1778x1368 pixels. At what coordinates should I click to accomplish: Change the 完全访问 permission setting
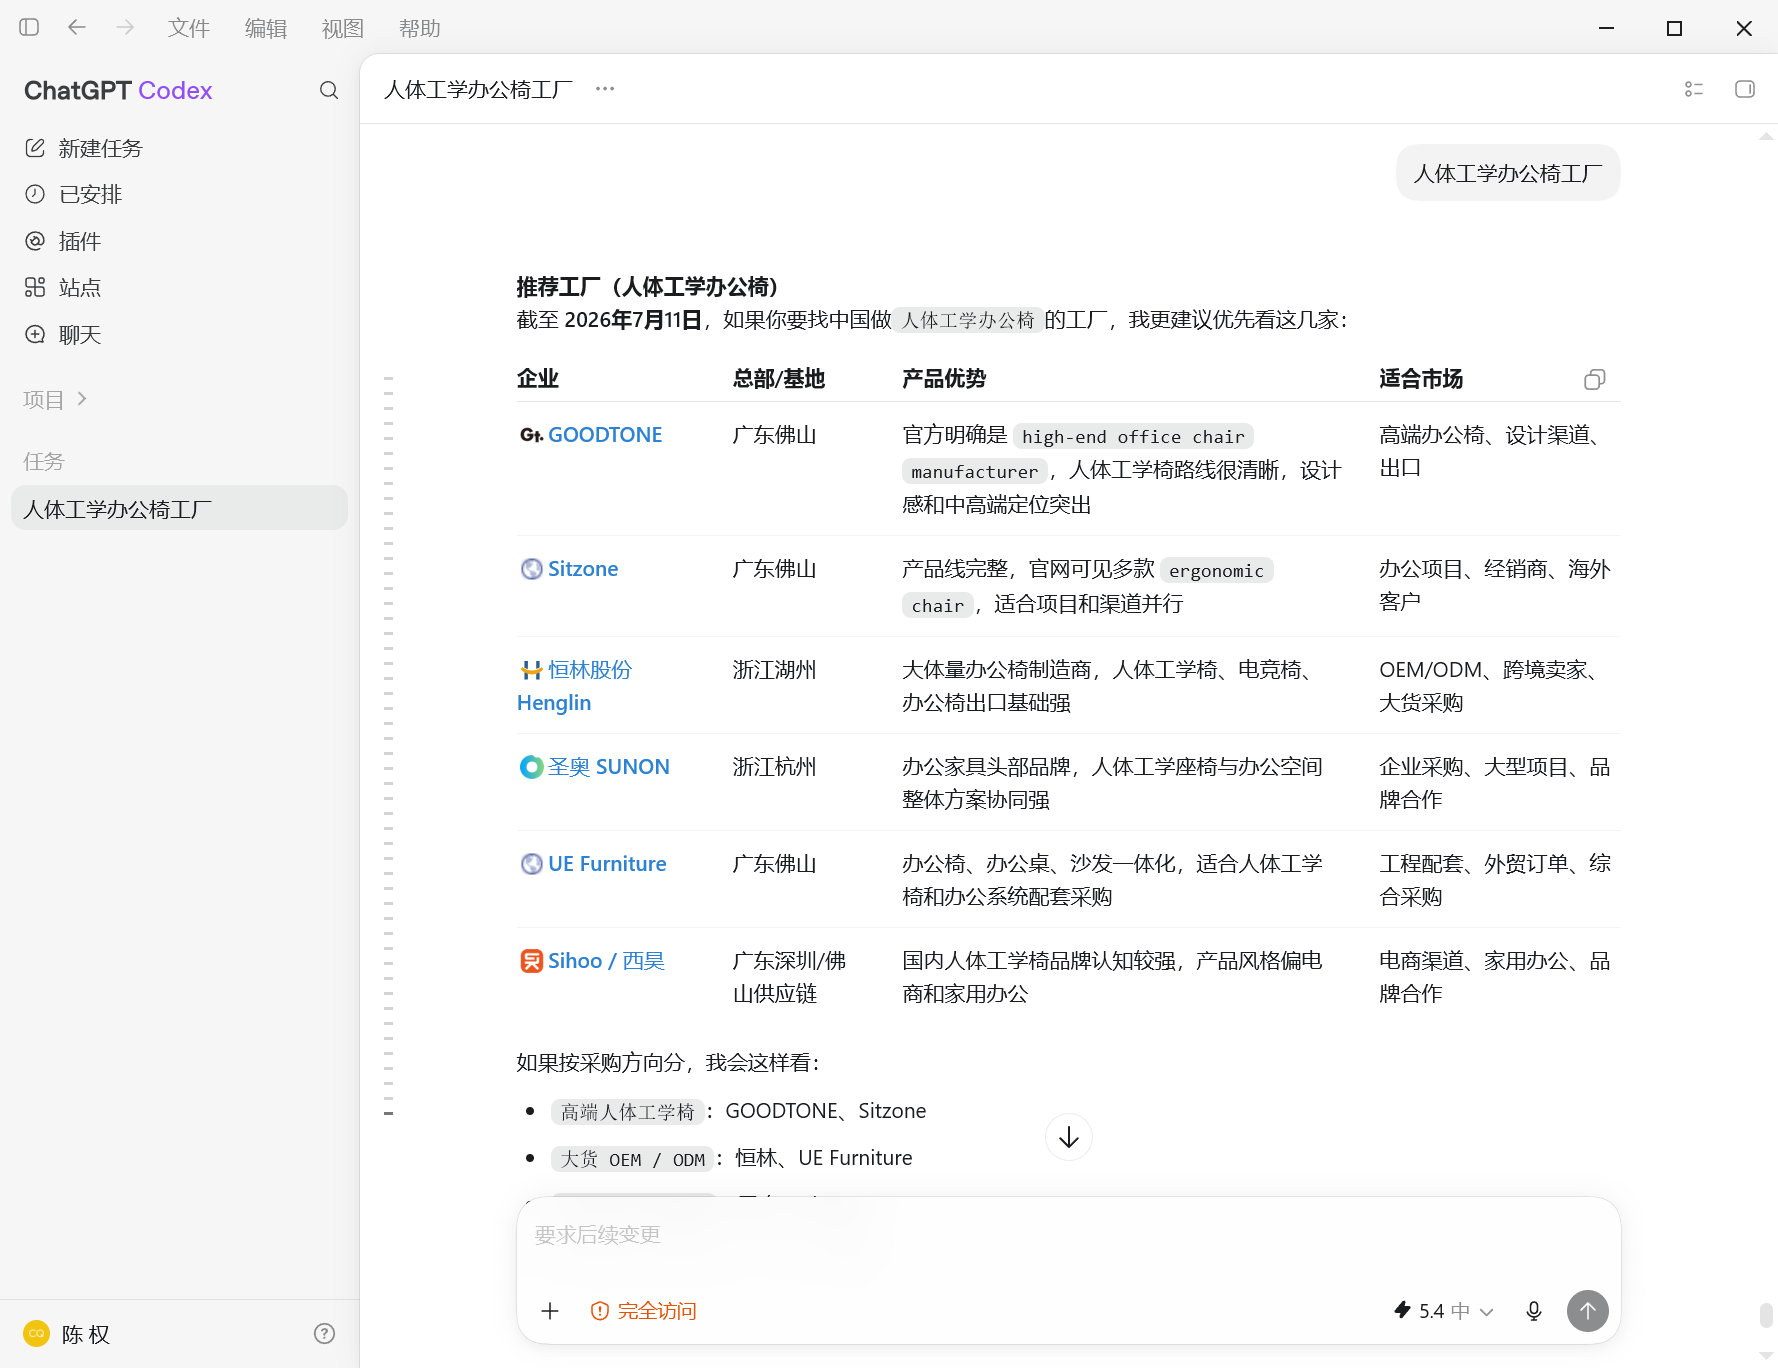click(643, 1311)
